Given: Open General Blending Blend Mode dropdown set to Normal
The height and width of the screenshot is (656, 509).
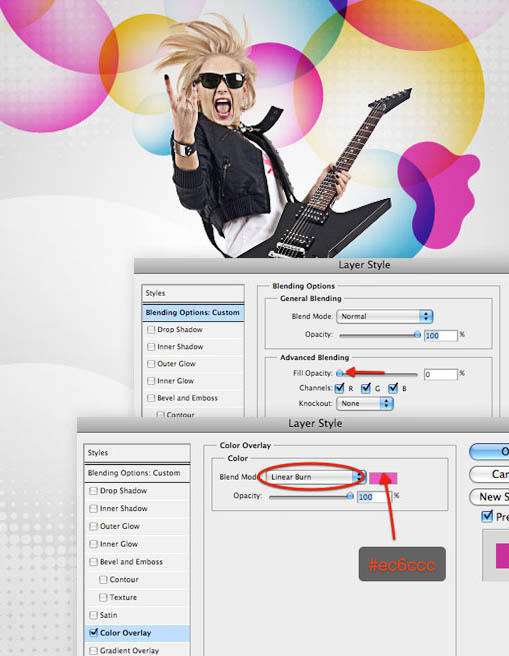Looking at the screenshot, I should 384,316.
